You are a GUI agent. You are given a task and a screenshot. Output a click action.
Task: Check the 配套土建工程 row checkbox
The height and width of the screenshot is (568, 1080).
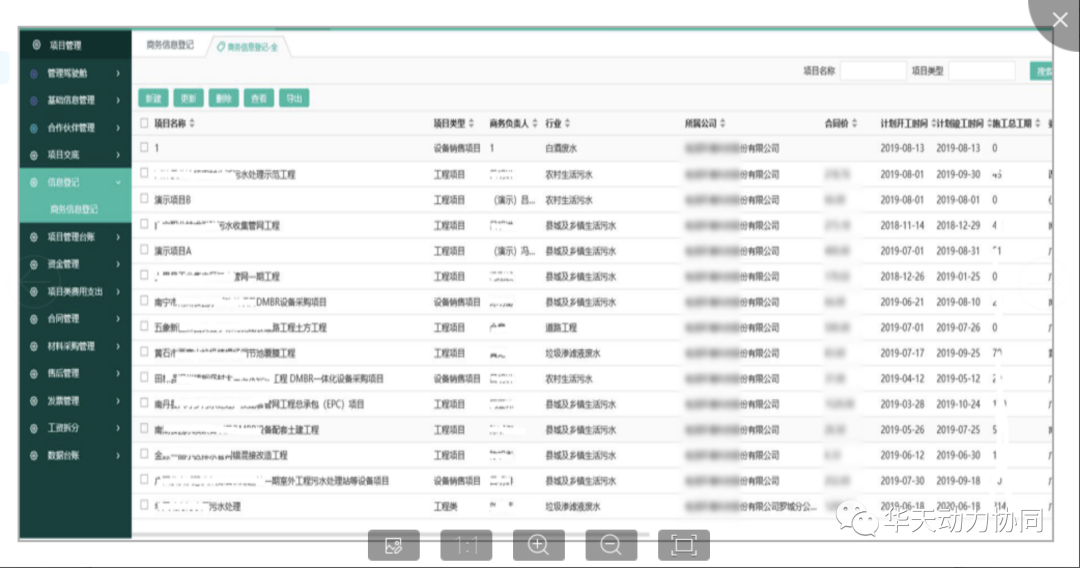[144, 428]
